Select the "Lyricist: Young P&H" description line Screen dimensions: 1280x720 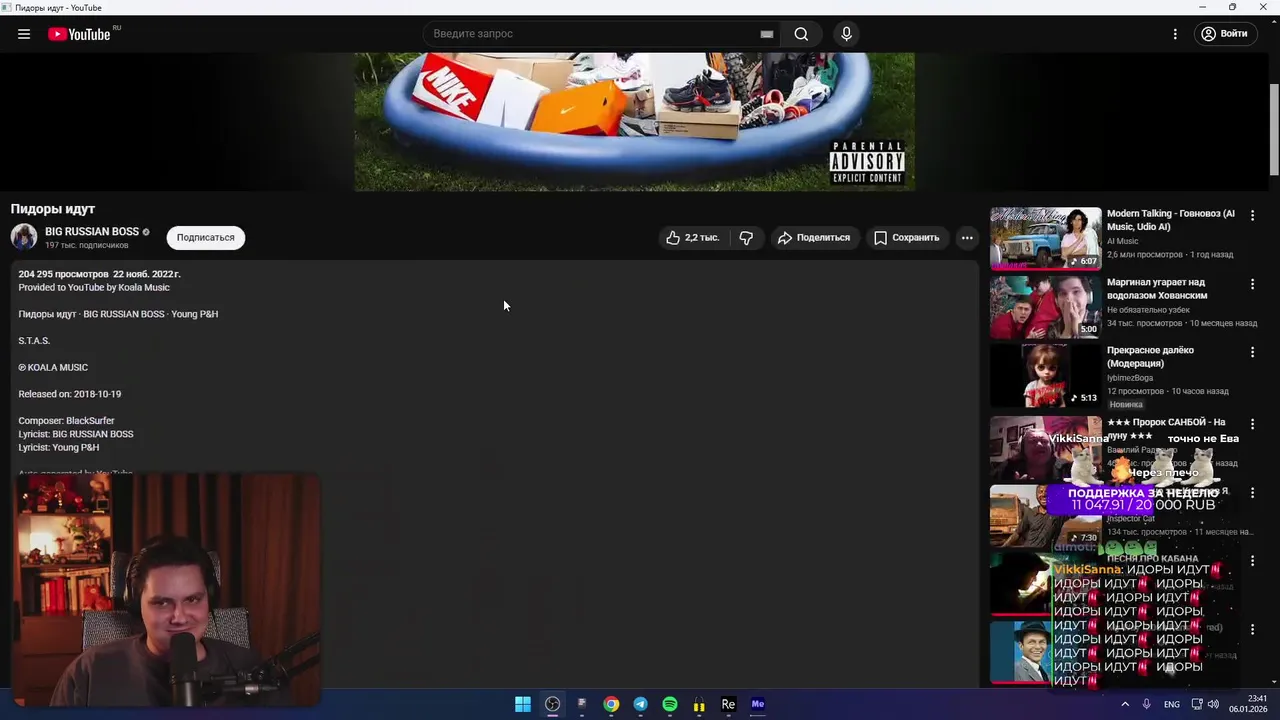click(x=58, y=447)
